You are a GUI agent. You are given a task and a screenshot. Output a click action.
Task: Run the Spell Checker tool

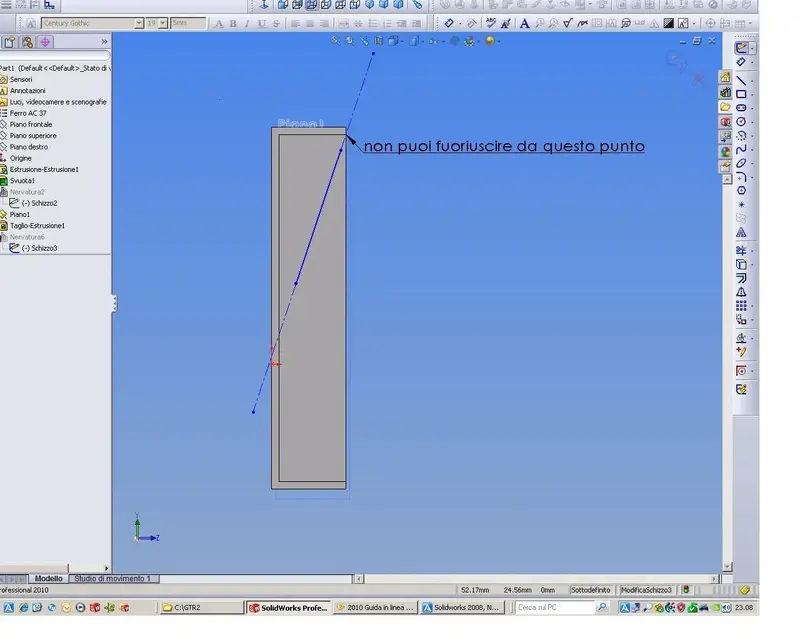(491, 23)
